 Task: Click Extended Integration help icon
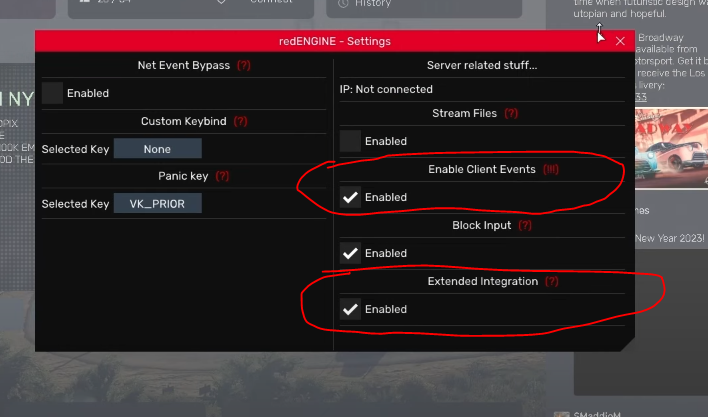click(552, 282)
